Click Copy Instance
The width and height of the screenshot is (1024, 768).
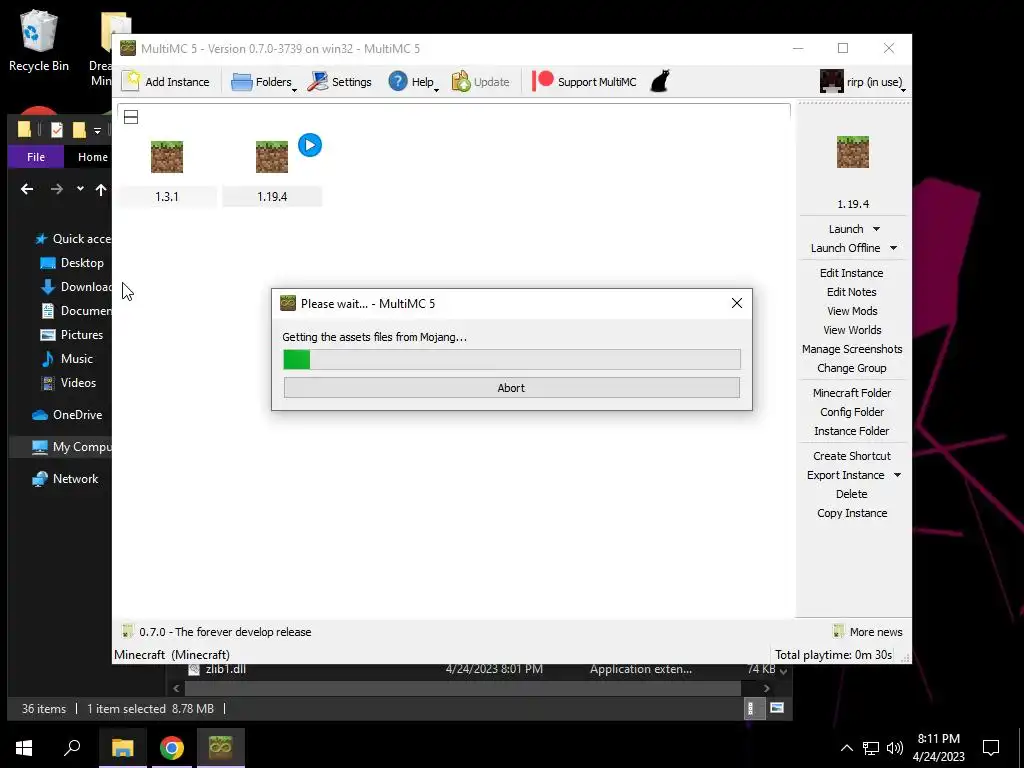pos(852,513)
